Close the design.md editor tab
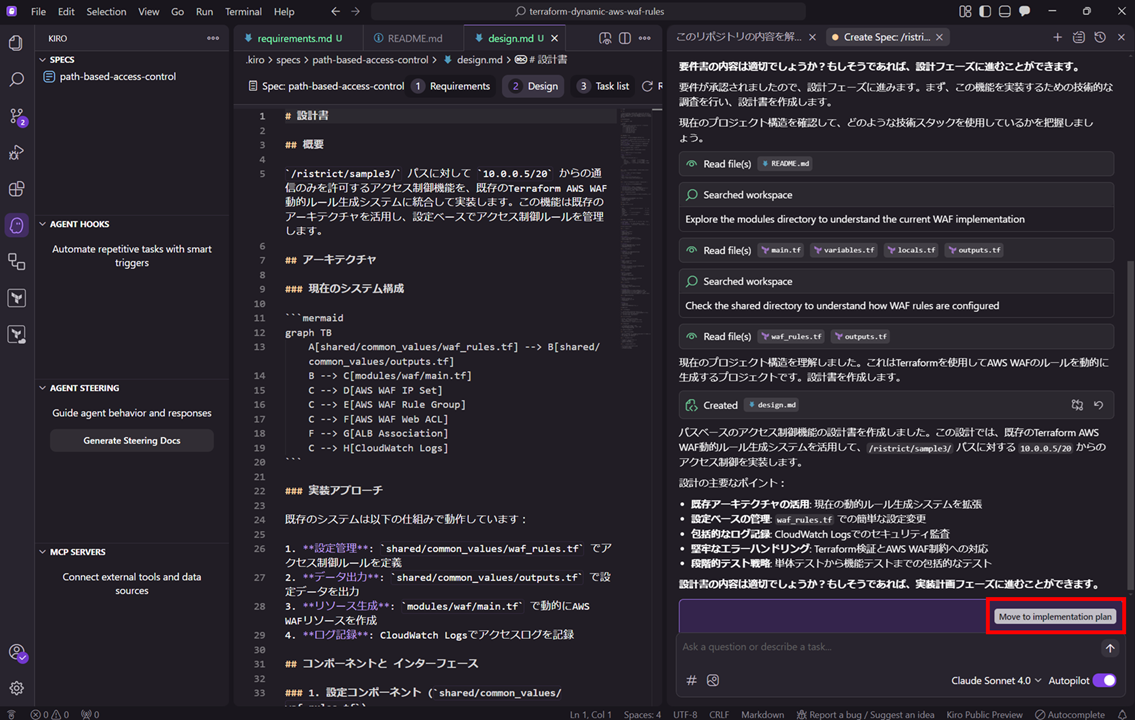 [554, 38]
